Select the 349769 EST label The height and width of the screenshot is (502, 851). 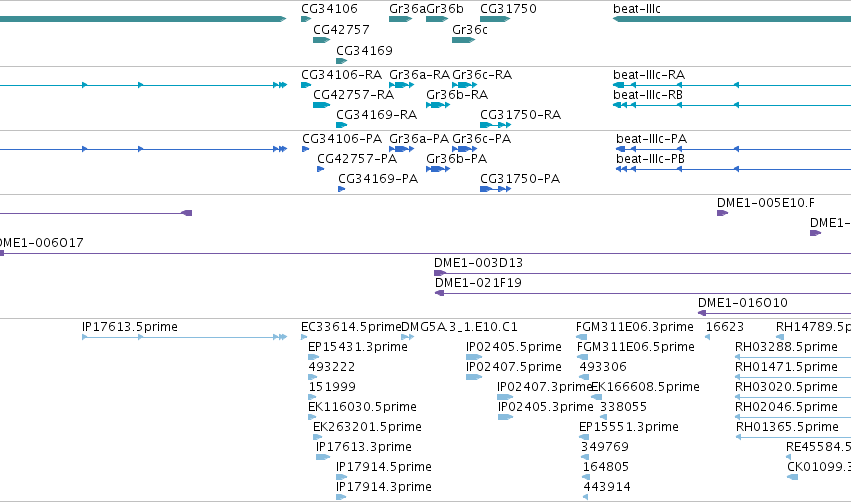pyautogui.click(x=605, y=447)
